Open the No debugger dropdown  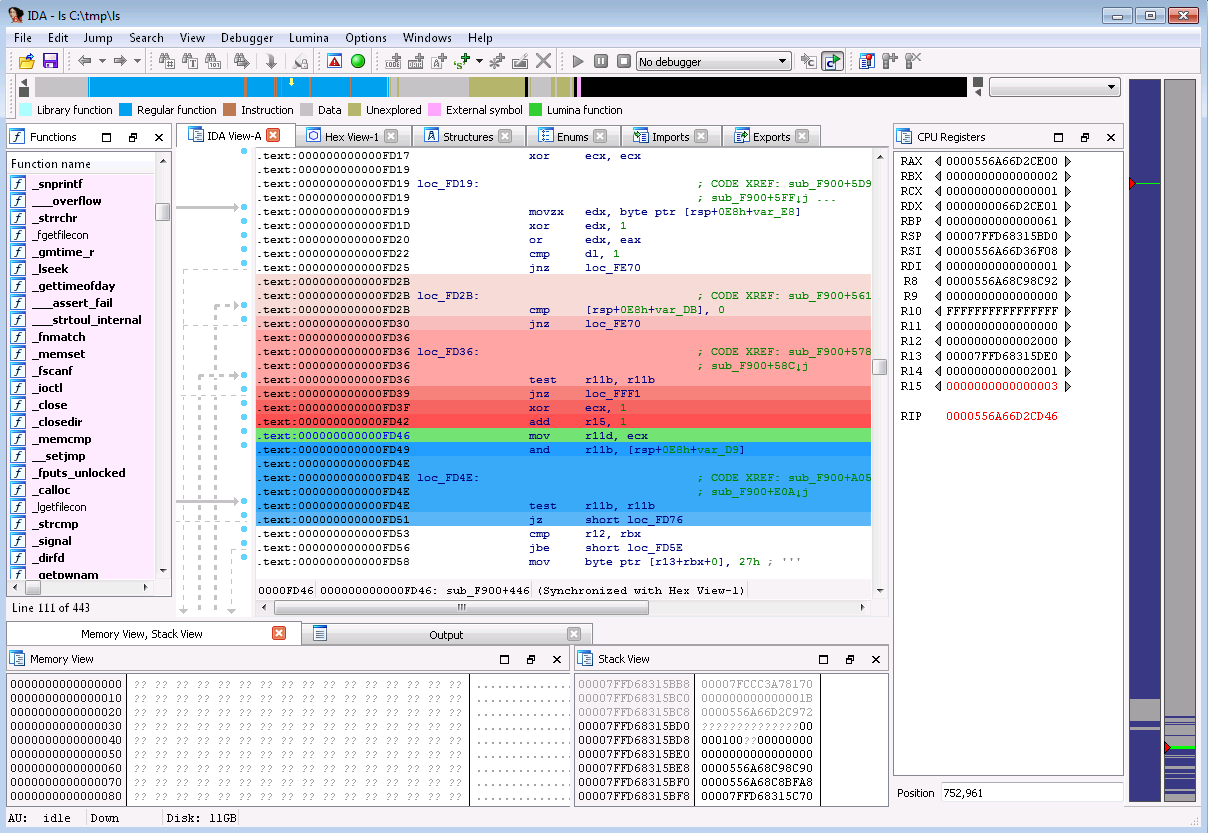tap(713, 62)
